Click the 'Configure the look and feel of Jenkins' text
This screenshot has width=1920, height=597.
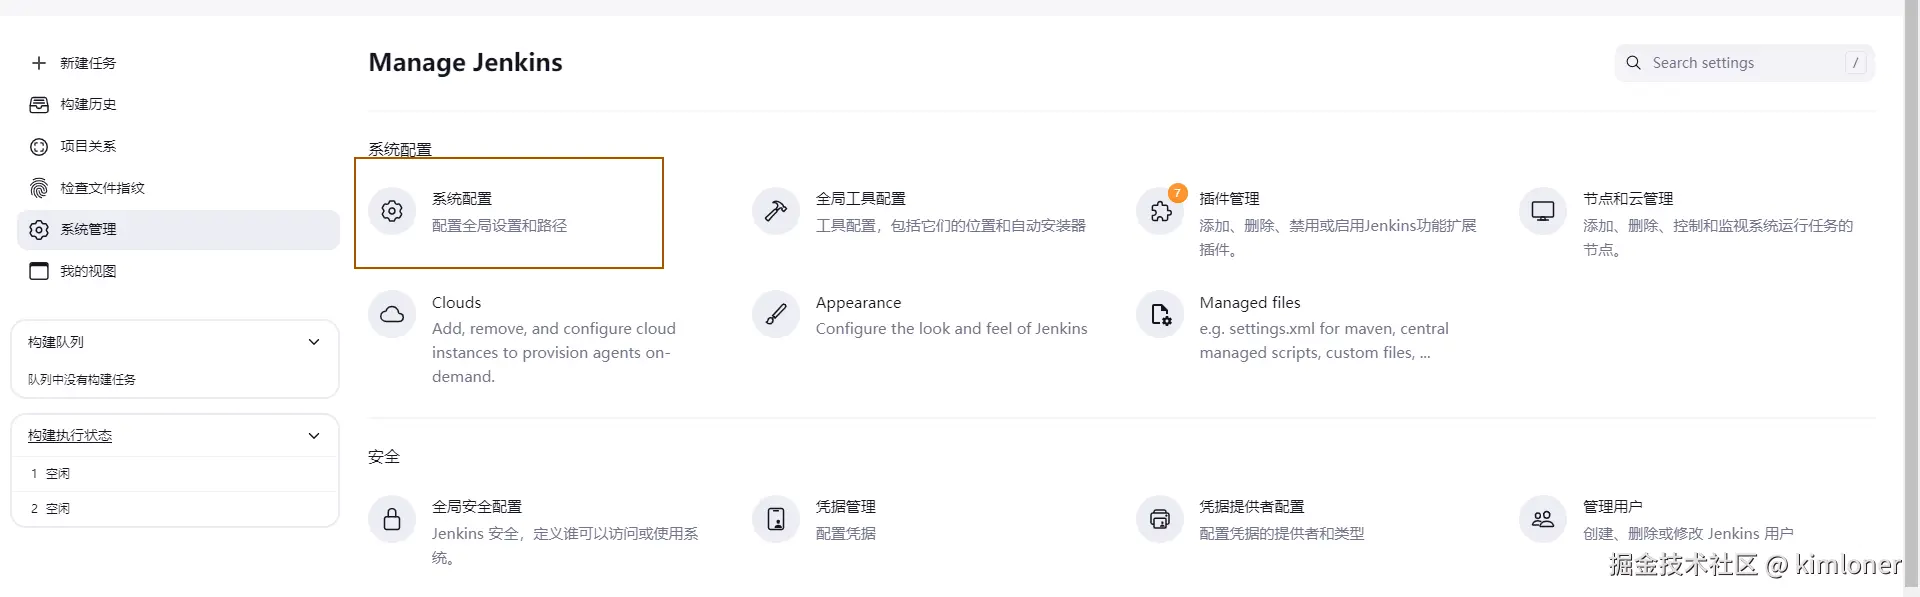[951, 329]
